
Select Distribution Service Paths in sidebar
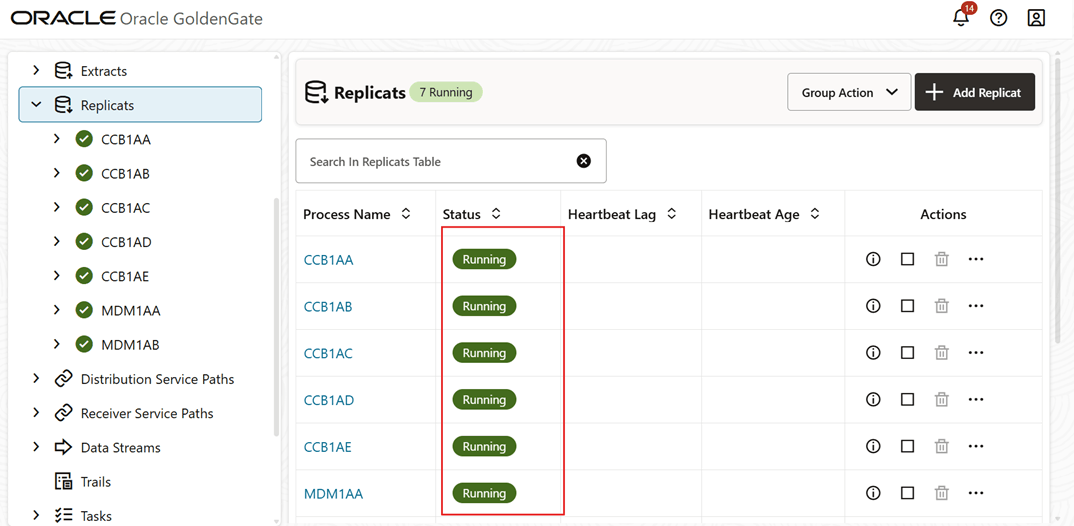pos(157,379)
